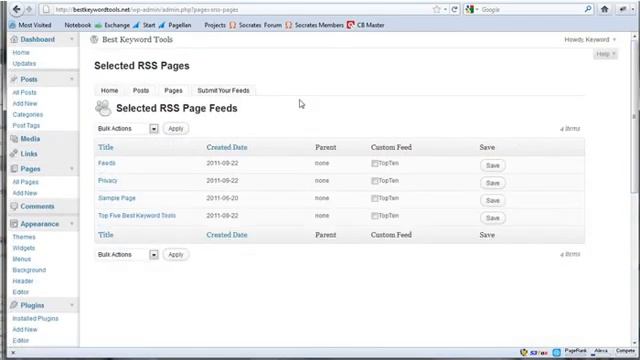Open the Pages section icon

[14, 169]
